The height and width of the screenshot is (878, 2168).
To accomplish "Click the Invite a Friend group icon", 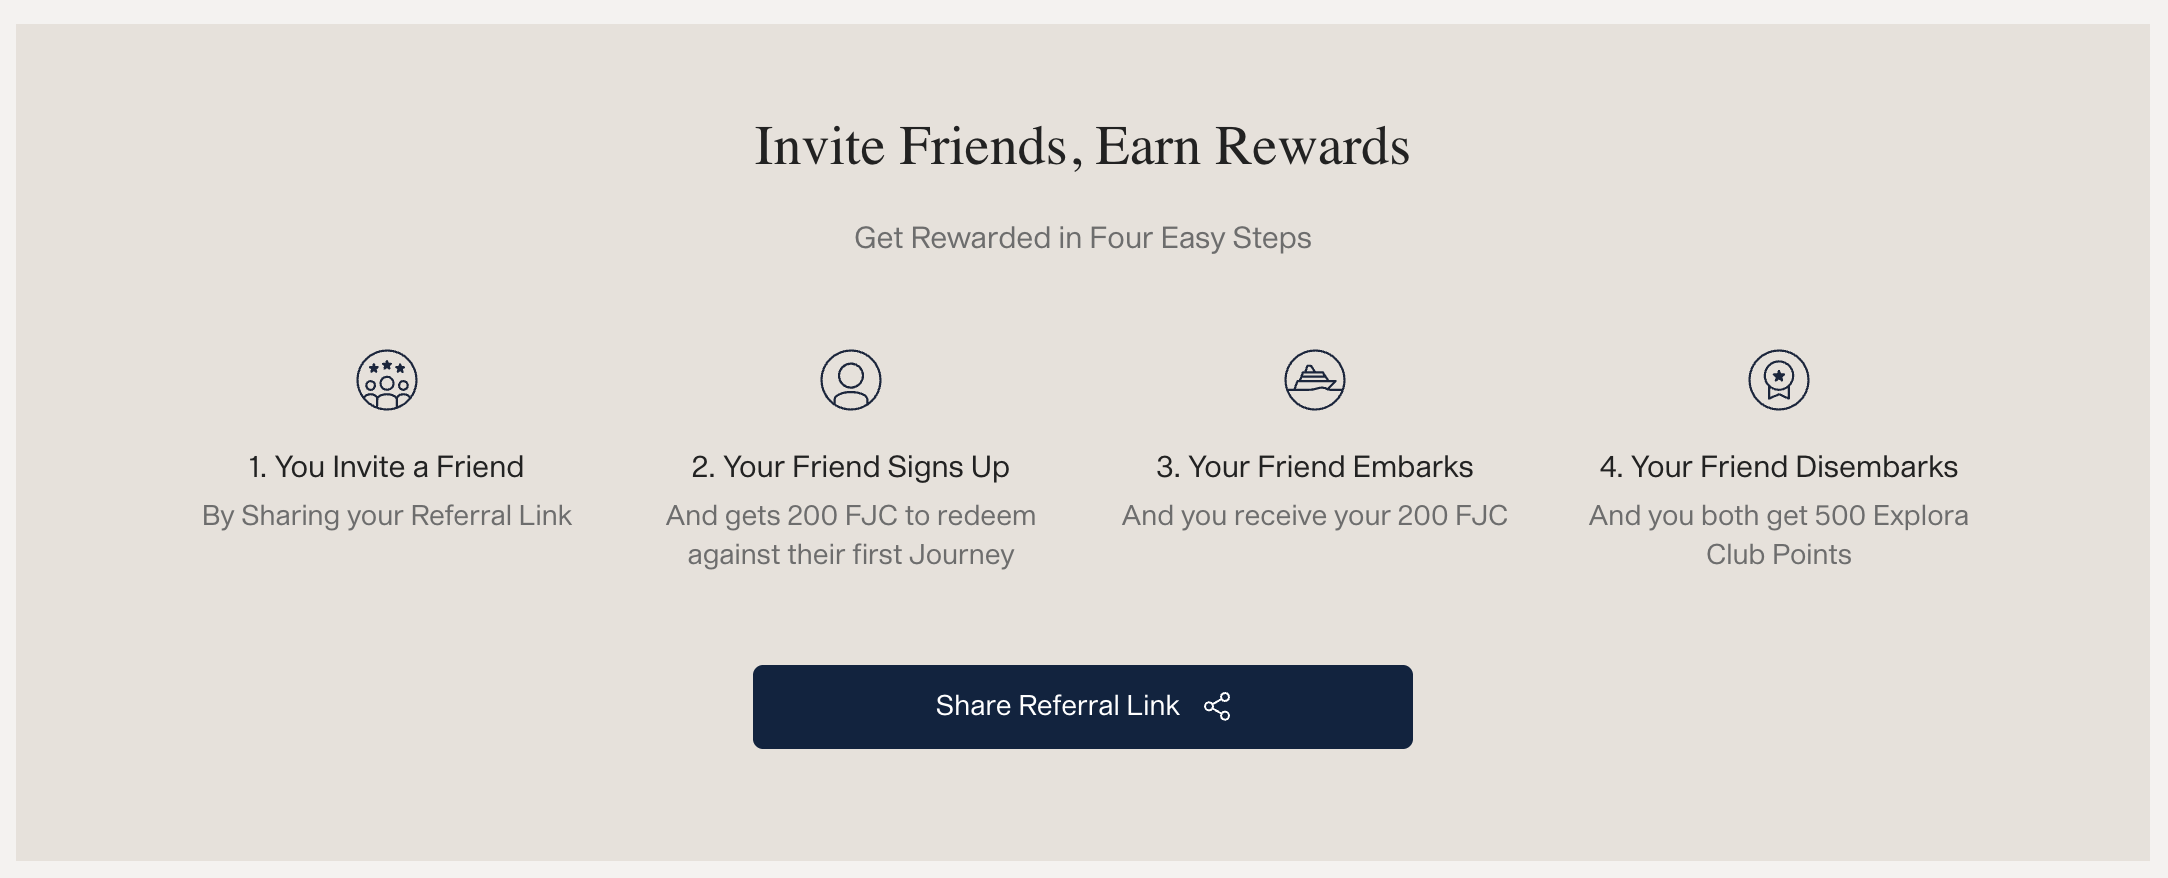I will pos(387,380).
